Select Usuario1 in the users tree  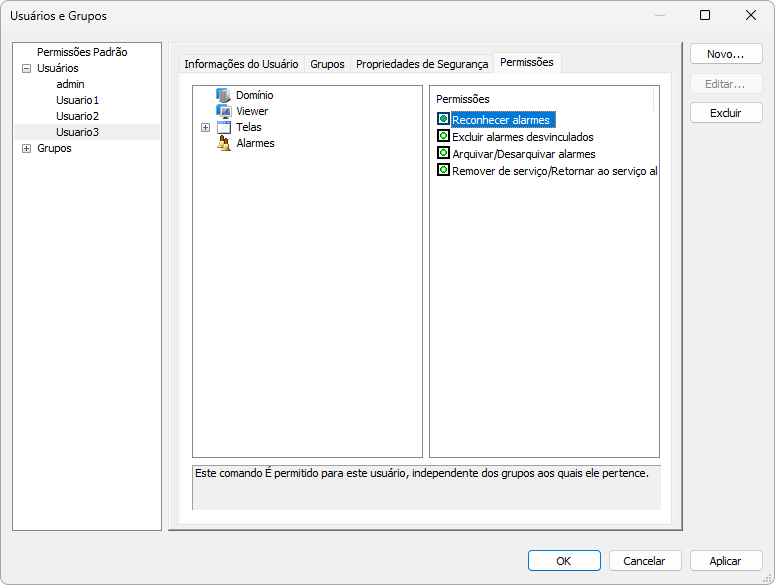(77, 100)
